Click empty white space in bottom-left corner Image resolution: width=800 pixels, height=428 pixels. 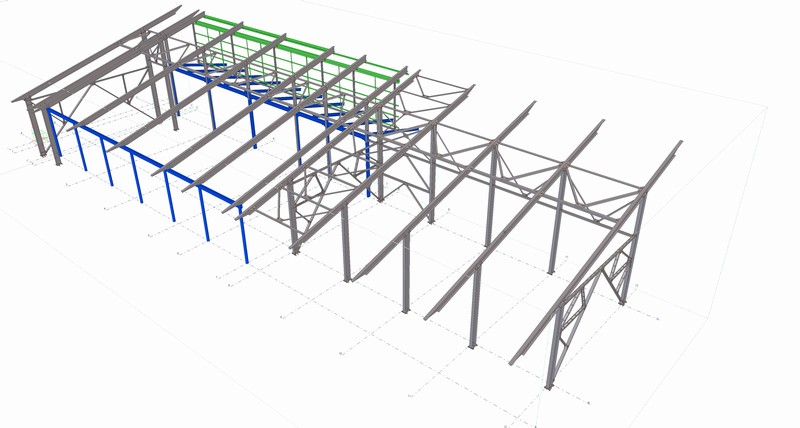pos(60,380)
